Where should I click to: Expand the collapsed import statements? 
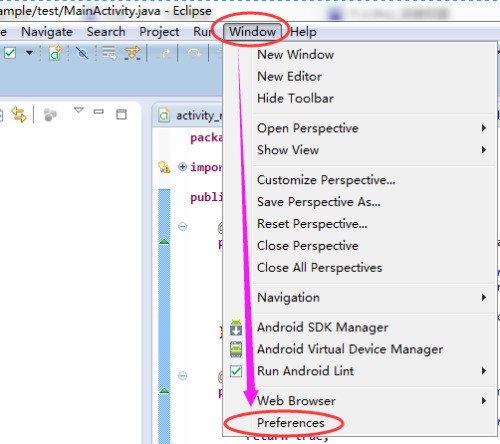[x=182, y=166]
